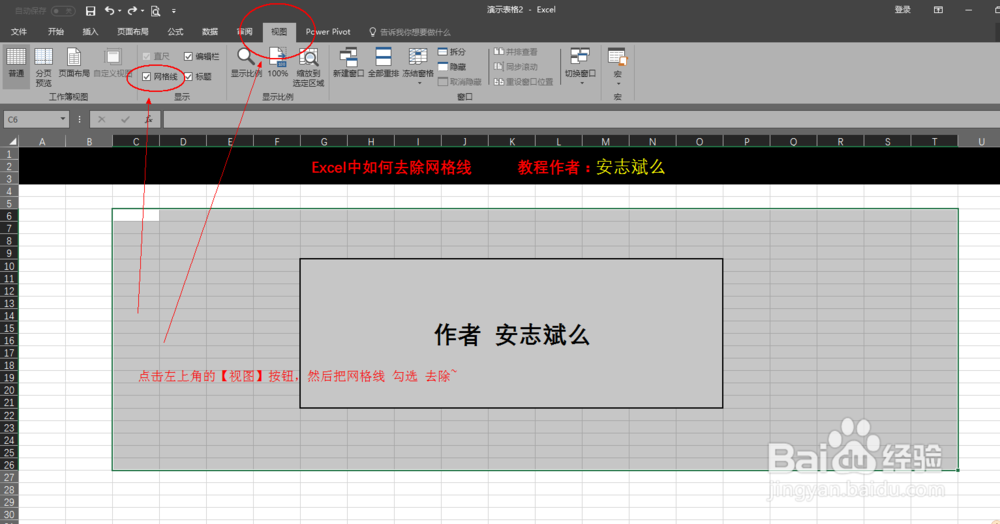Expand the 冻结窗格 freeze panes dropdown

pos(418,84)
